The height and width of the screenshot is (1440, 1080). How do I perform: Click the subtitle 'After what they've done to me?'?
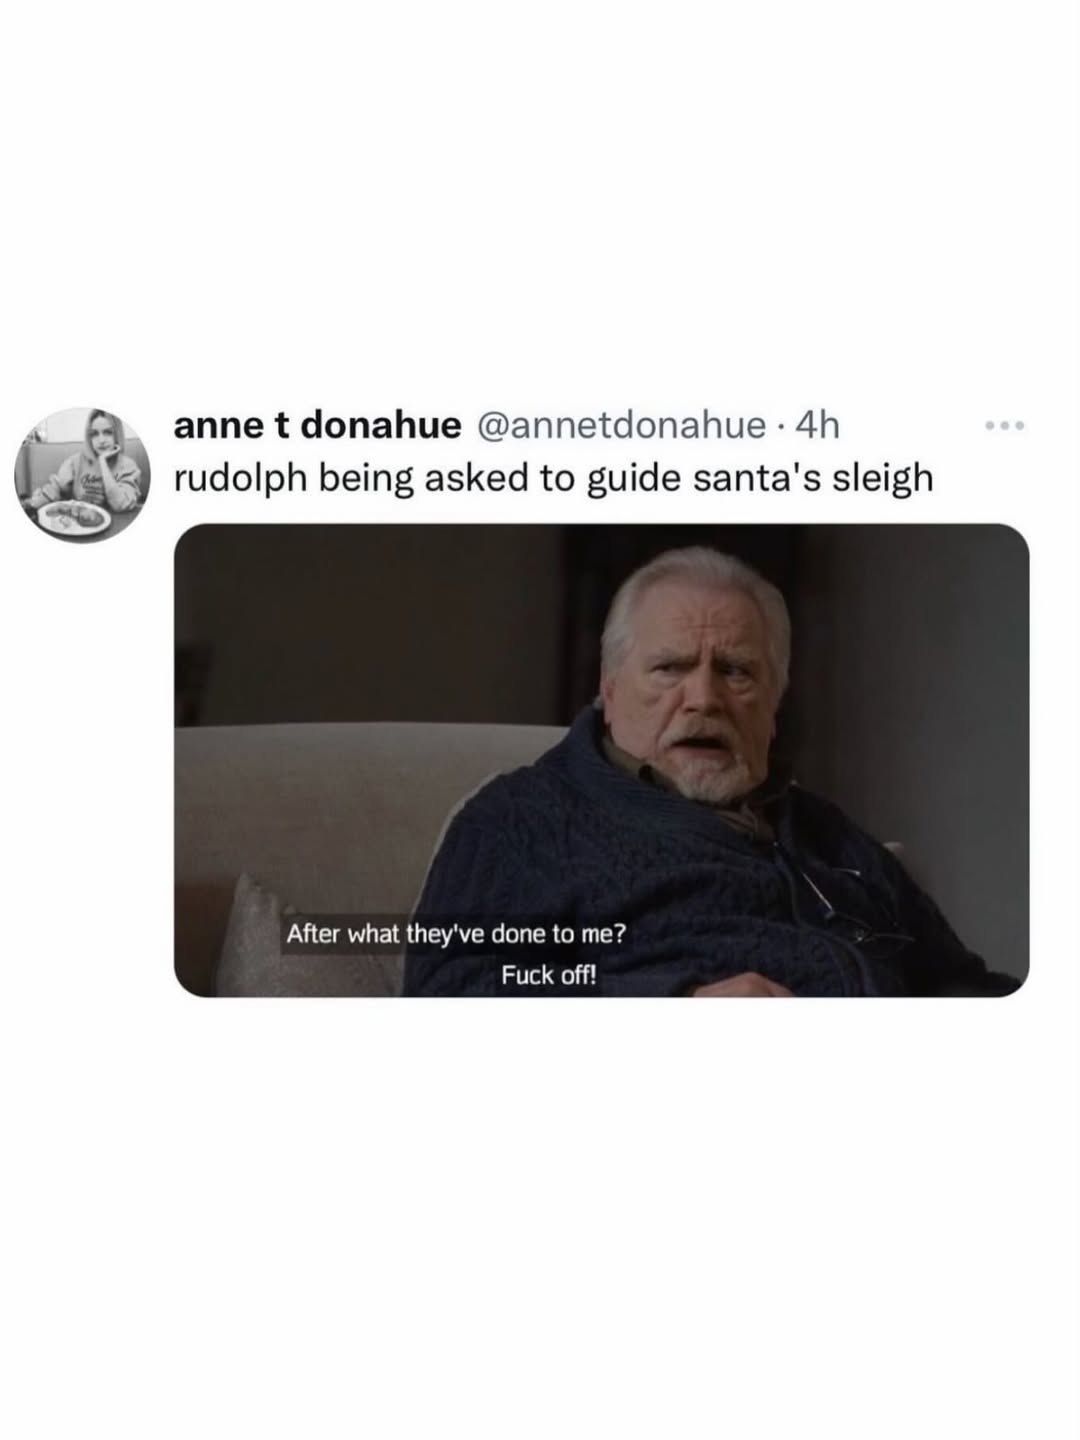click(455, 934)
